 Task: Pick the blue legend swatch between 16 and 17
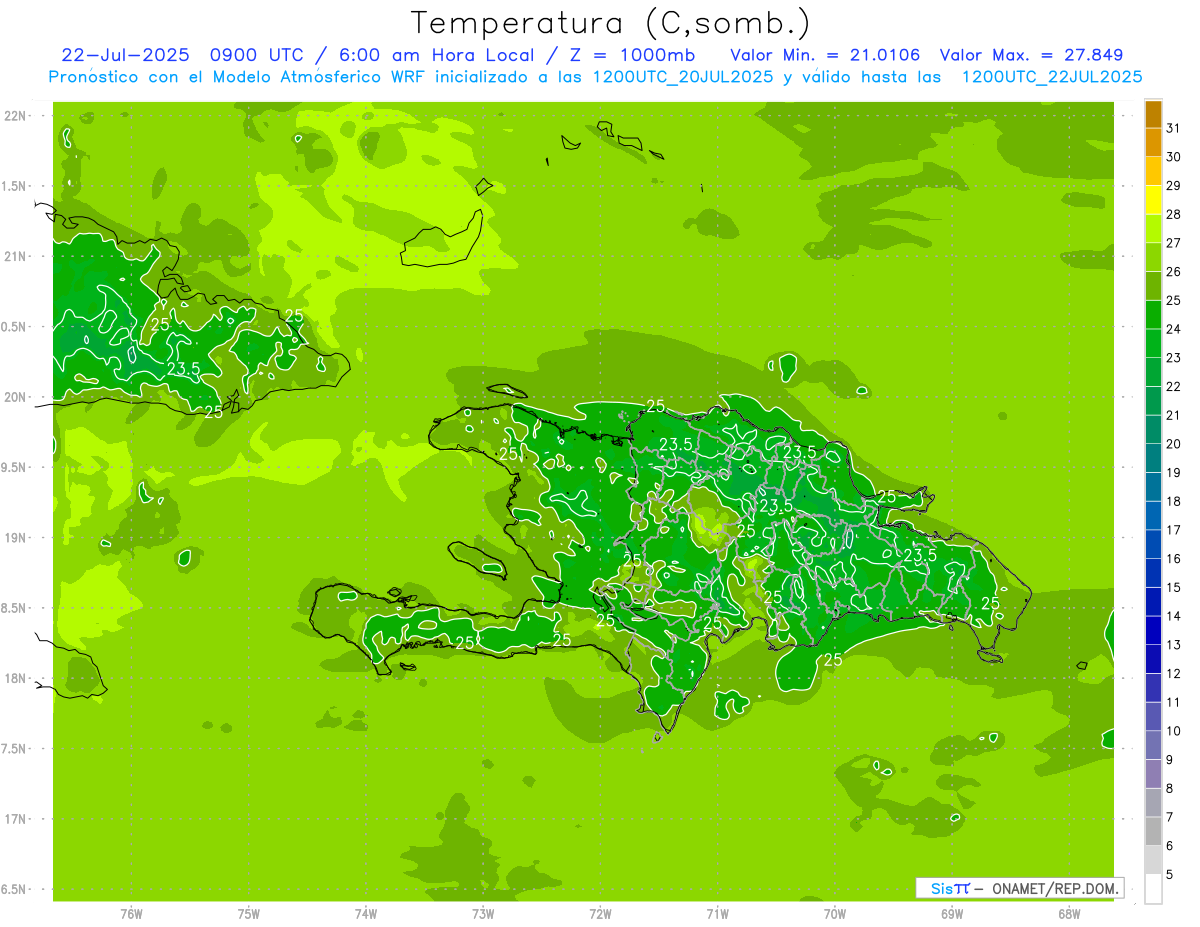click(1153, 545)
